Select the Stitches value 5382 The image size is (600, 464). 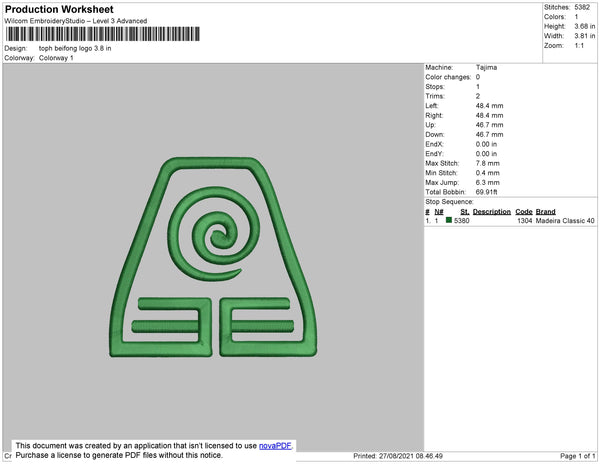(582, 7)
